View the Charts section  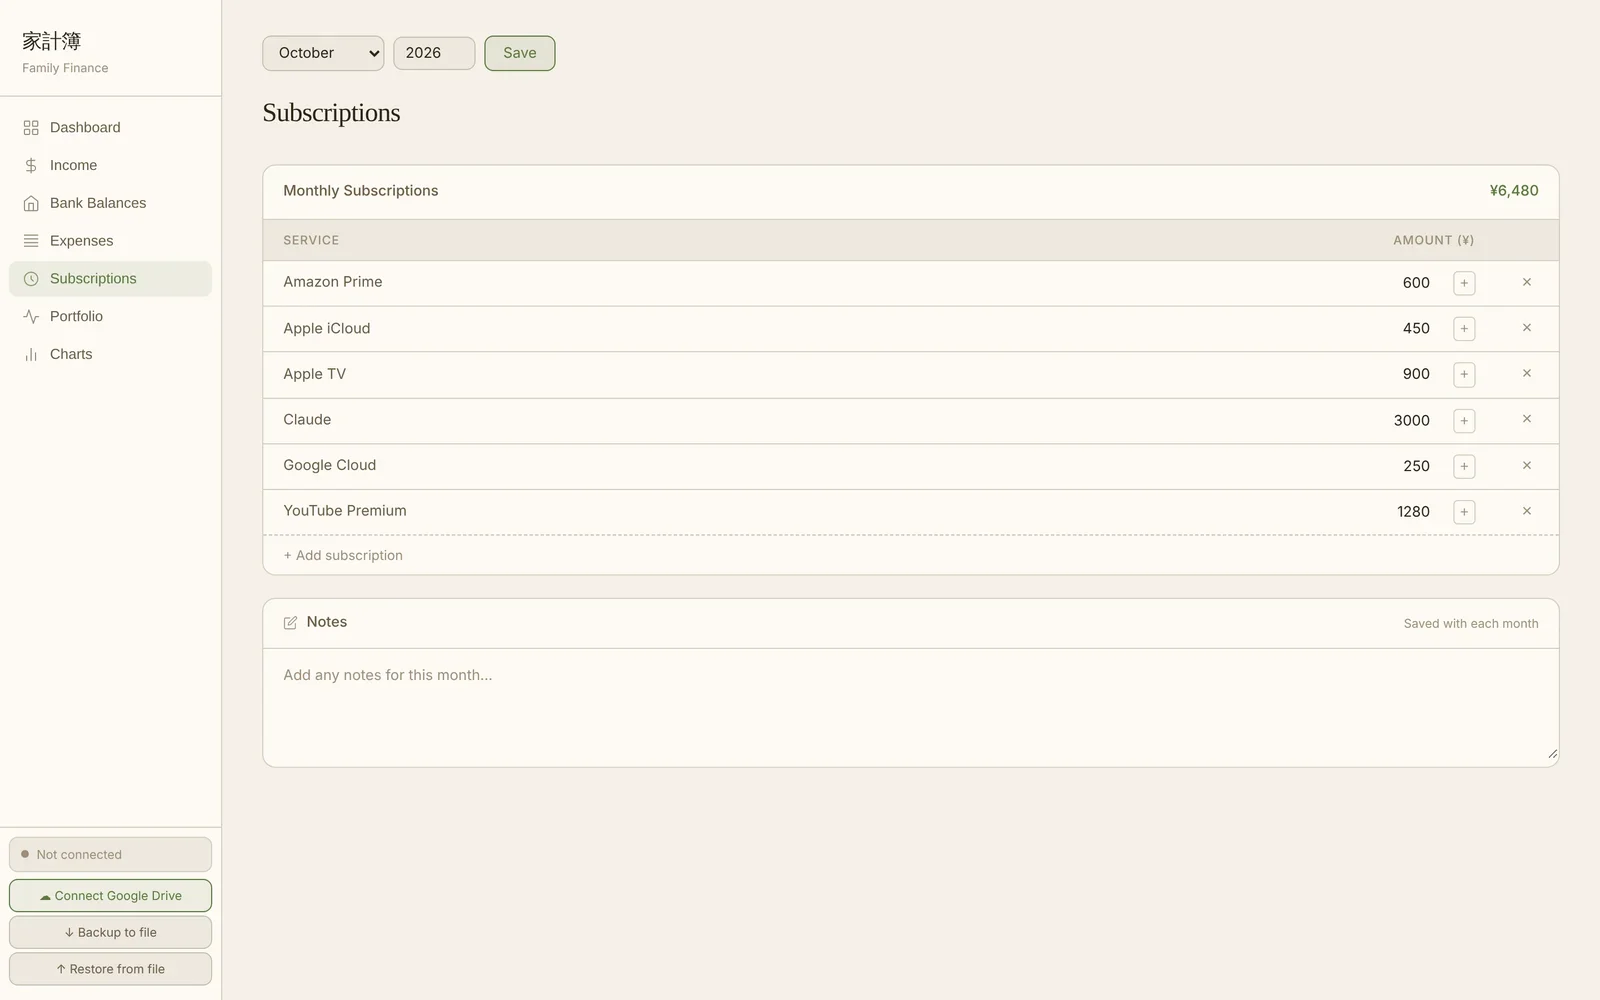point(110,354)
